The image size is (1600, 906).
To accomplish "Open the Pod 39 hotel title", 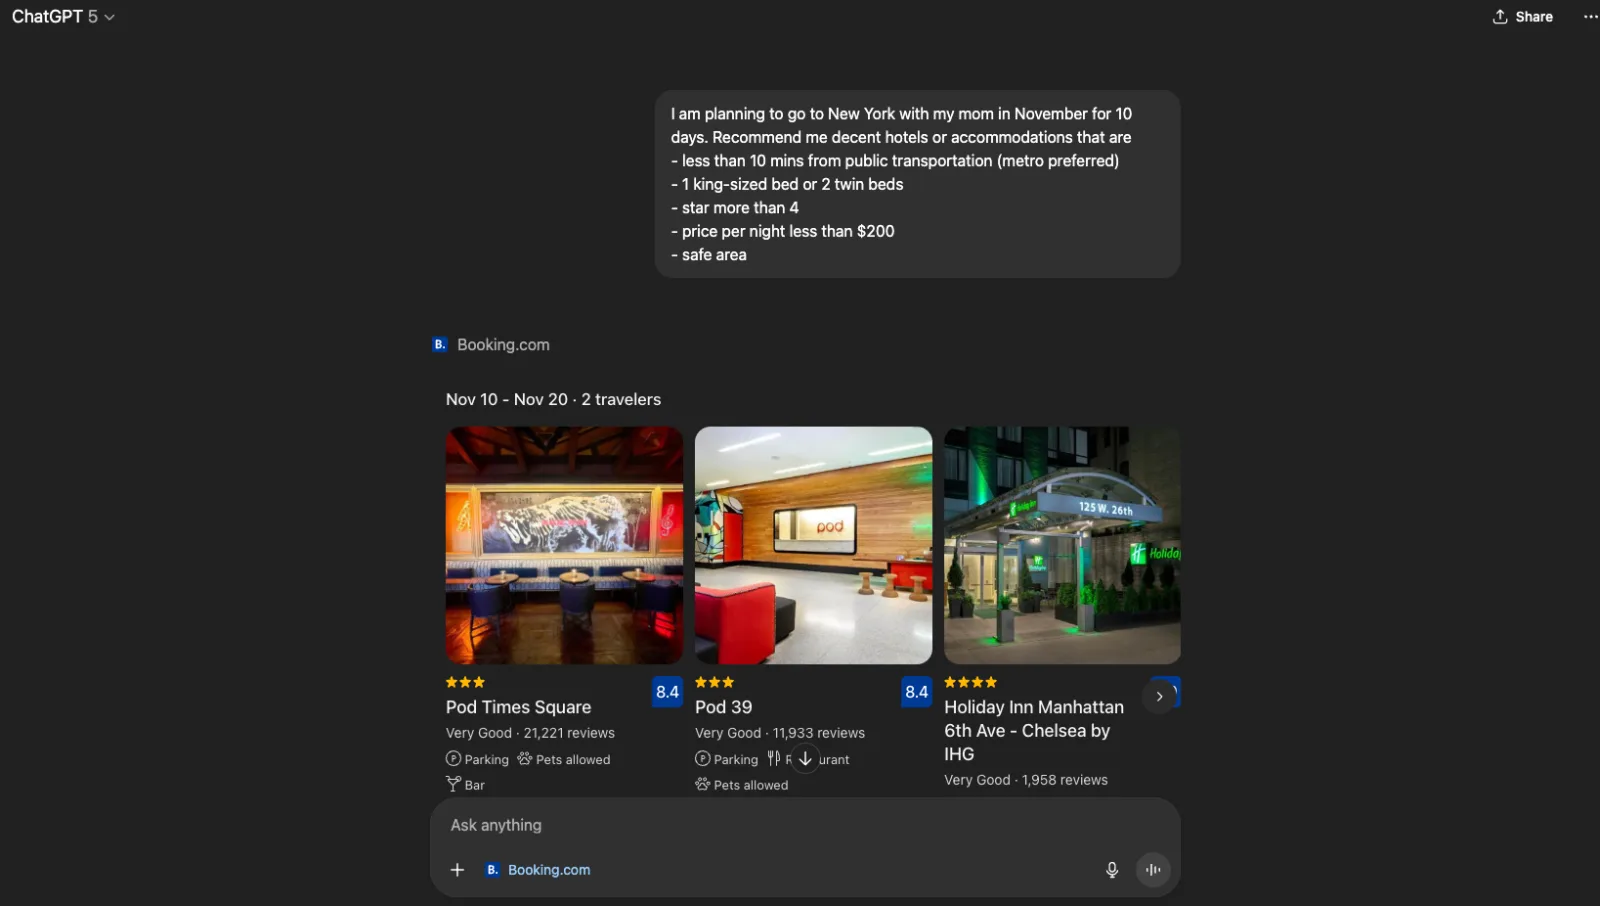I will (x=723, y=707).
